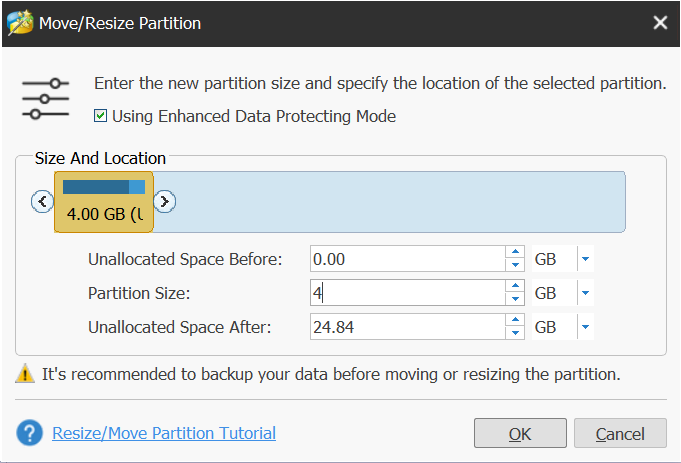Open unit dropdown for Unallocated Space Before
Screen dimensions: 681x463
(x=586, y=259)
